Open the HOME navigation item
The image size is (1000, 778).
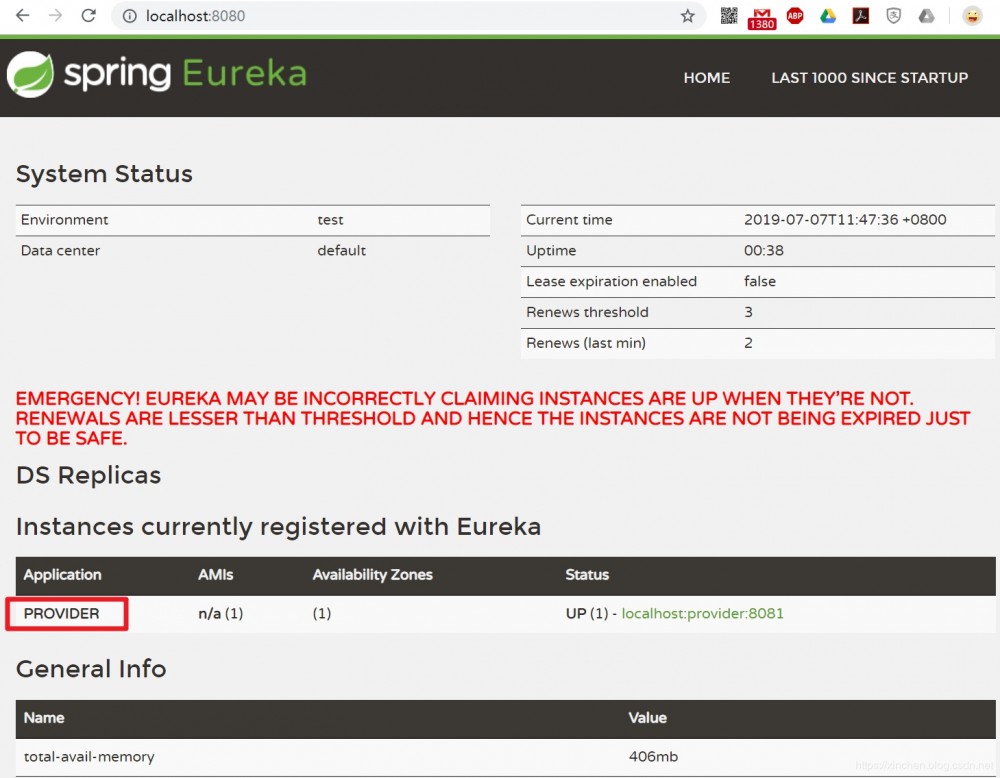(x=707, y=78)
